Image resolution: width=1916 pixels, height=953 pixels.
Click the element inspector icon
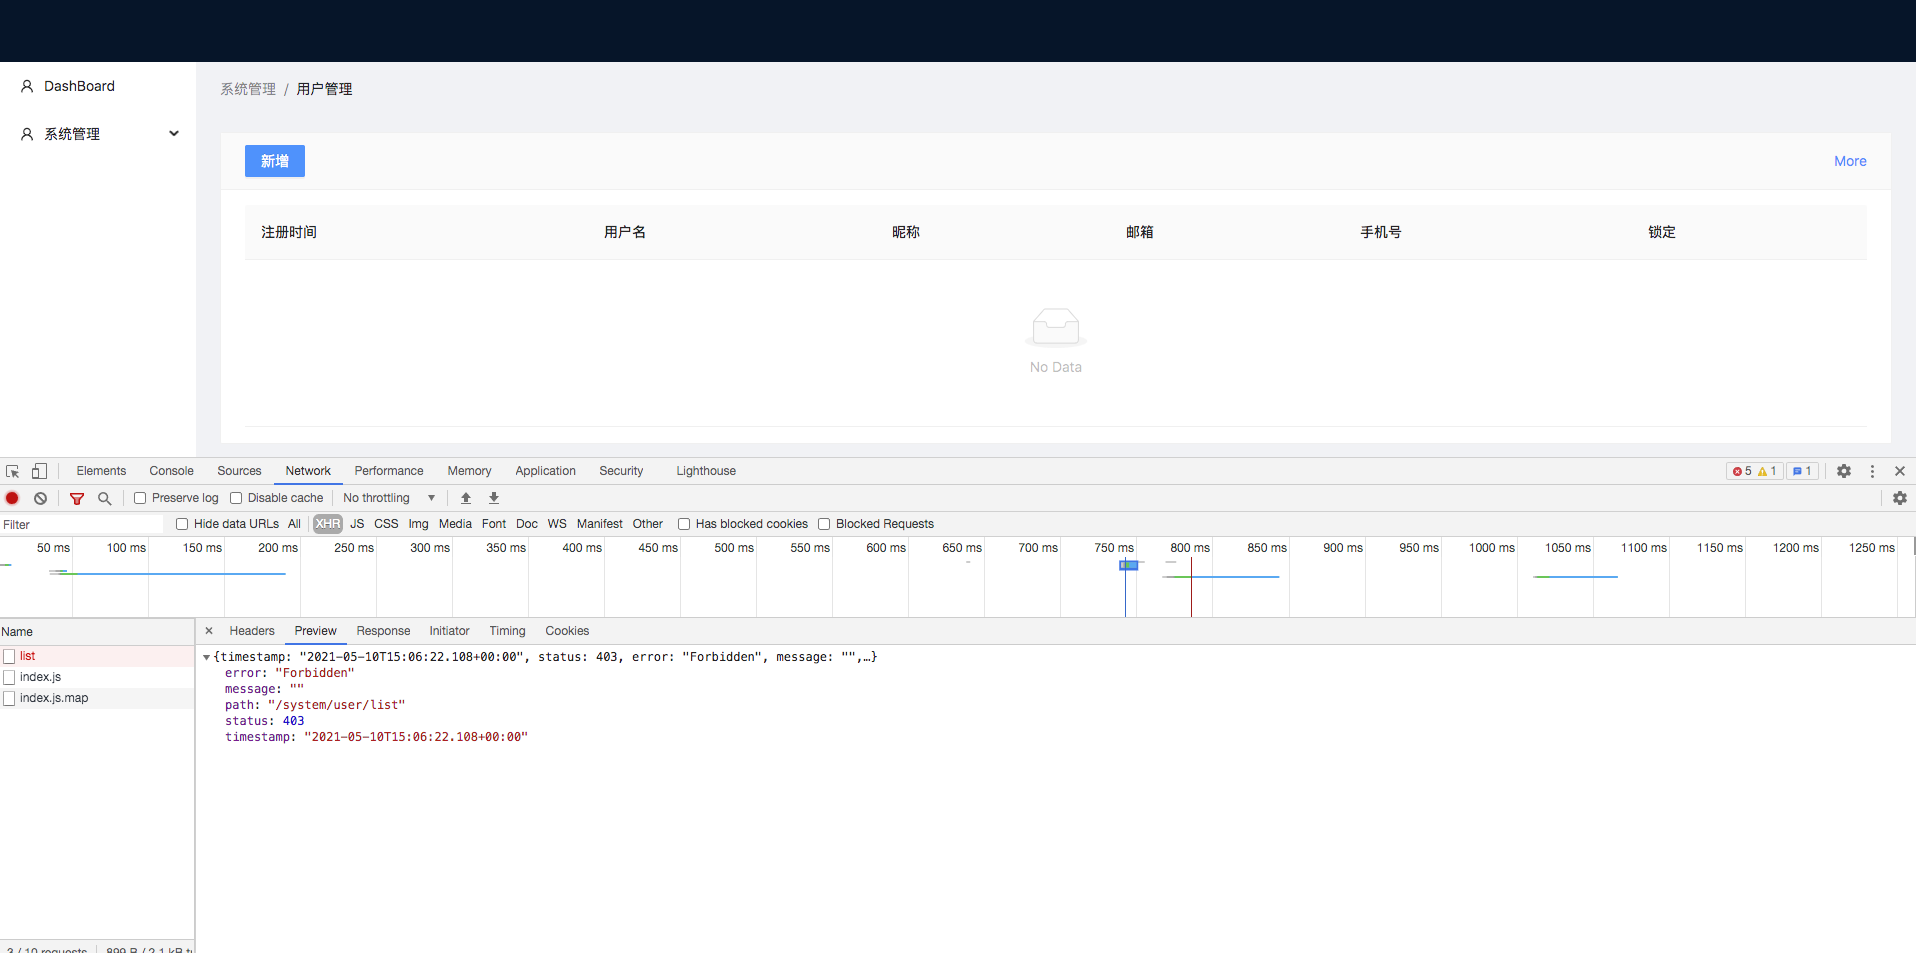coord(13,471)
